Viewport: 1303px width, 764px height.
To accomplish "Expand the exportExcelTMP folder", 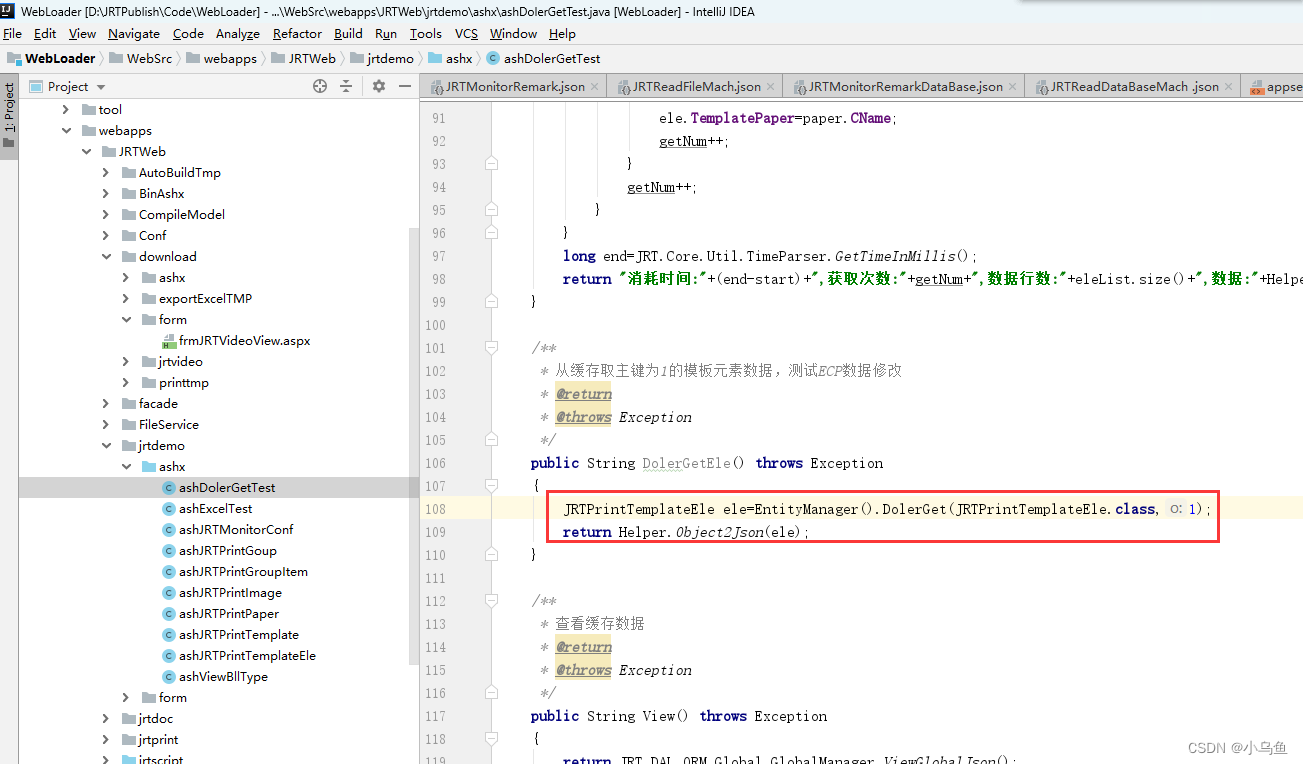I will 126,299.
